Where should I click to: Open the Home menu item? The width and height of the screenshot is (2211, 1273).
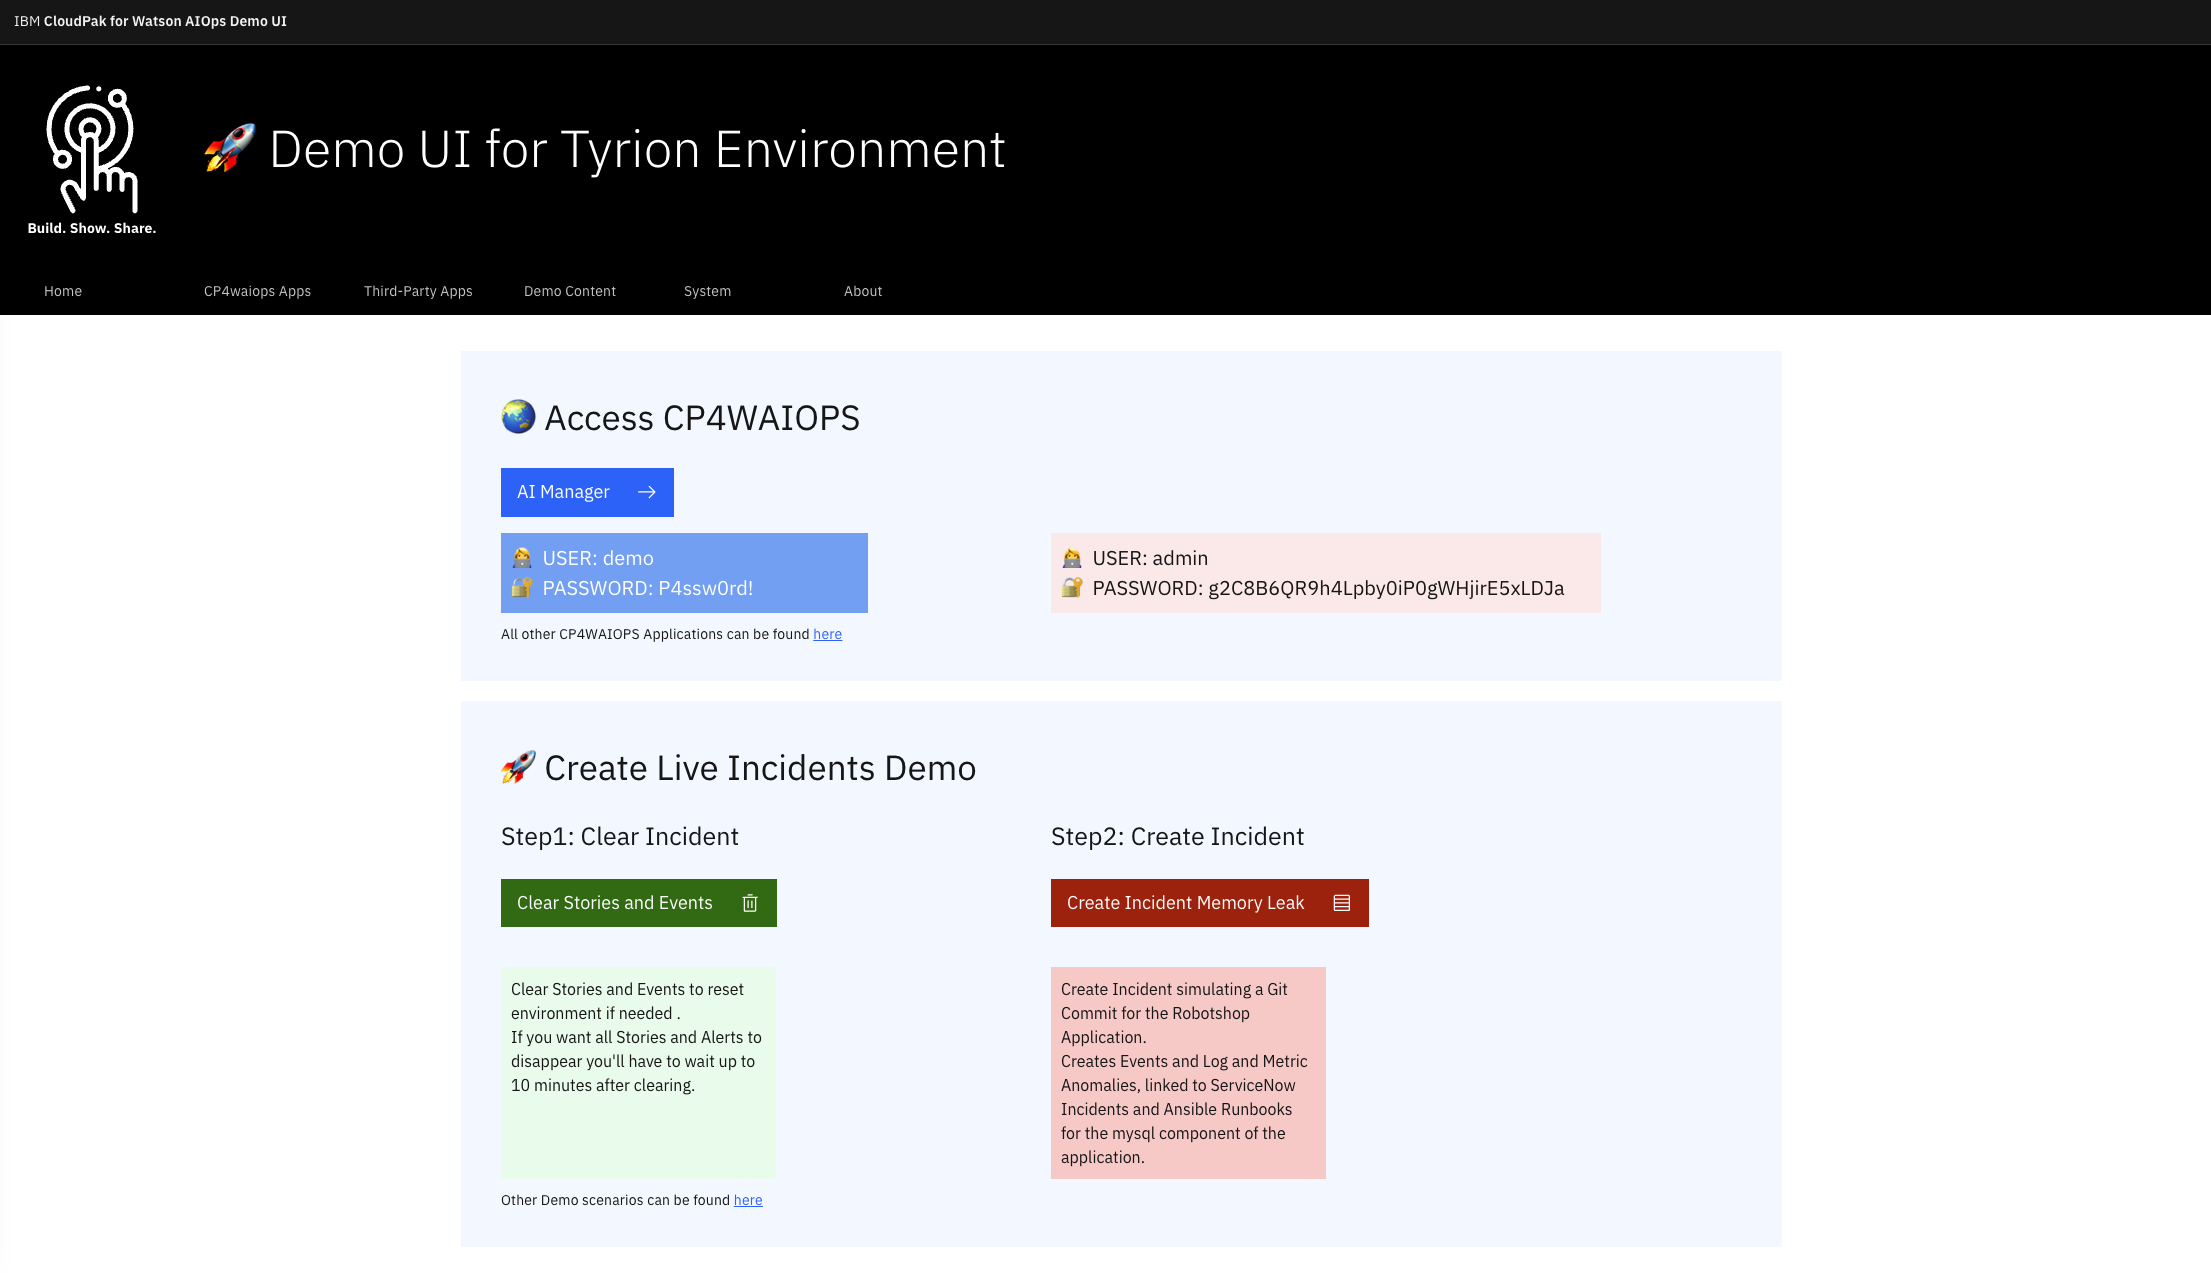click(63, 291)
